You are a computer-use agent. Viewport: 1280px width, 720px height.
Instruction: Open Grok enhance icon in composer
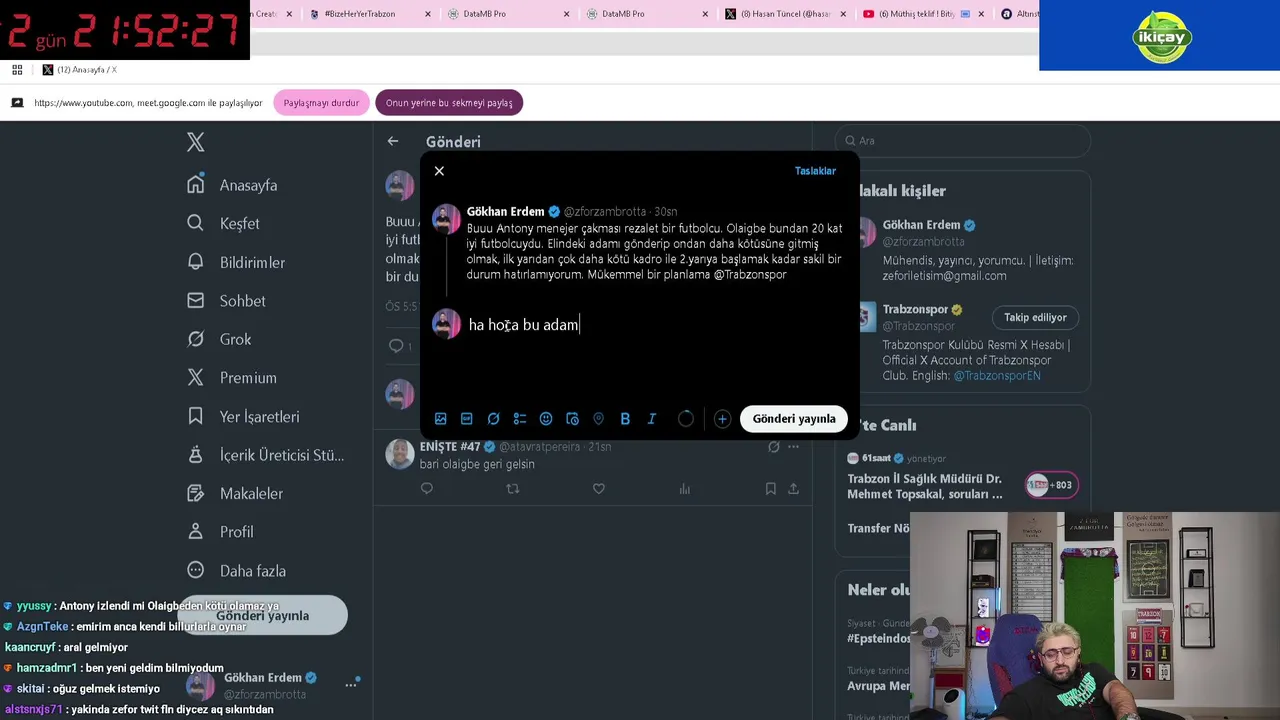pyautogui.click(x=493, y=419)
